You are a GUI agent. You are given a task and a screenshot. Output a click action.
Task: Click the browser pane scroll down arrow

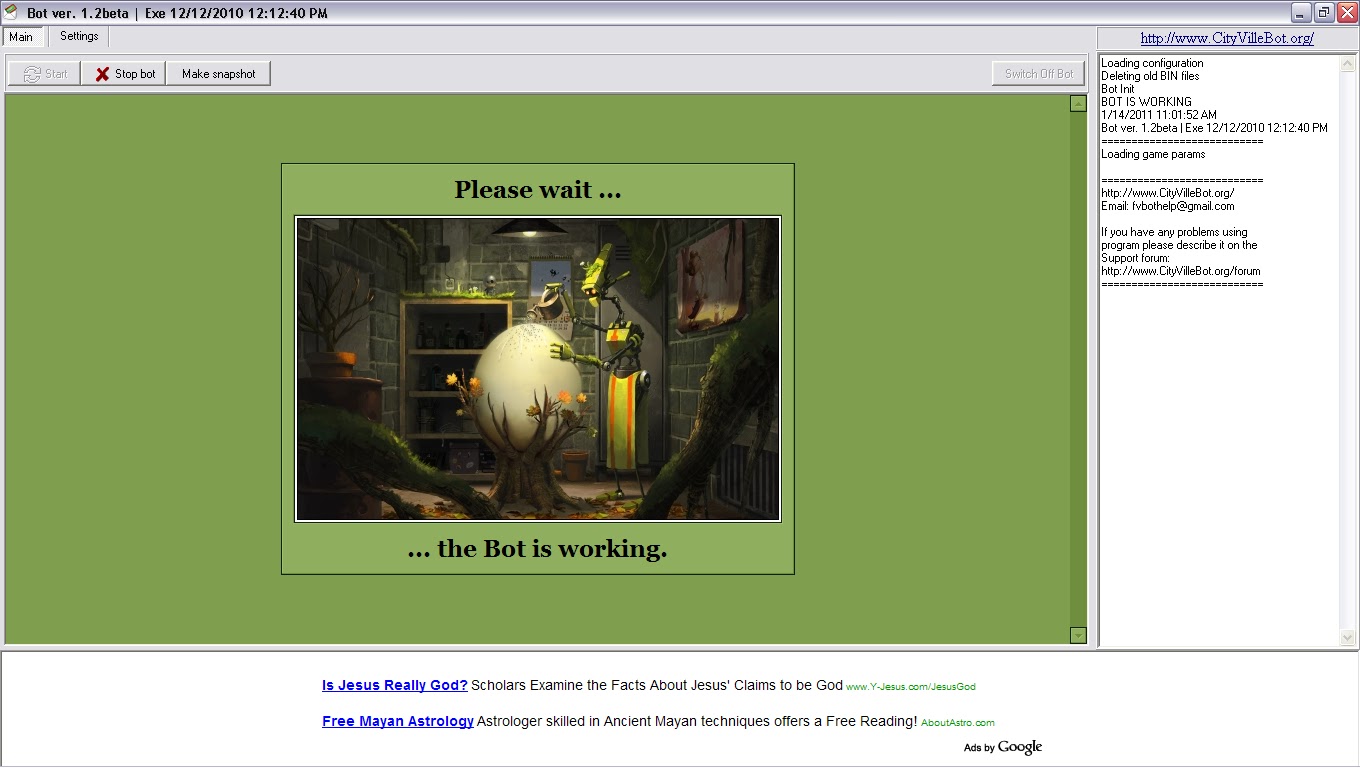pos(1078,635)
